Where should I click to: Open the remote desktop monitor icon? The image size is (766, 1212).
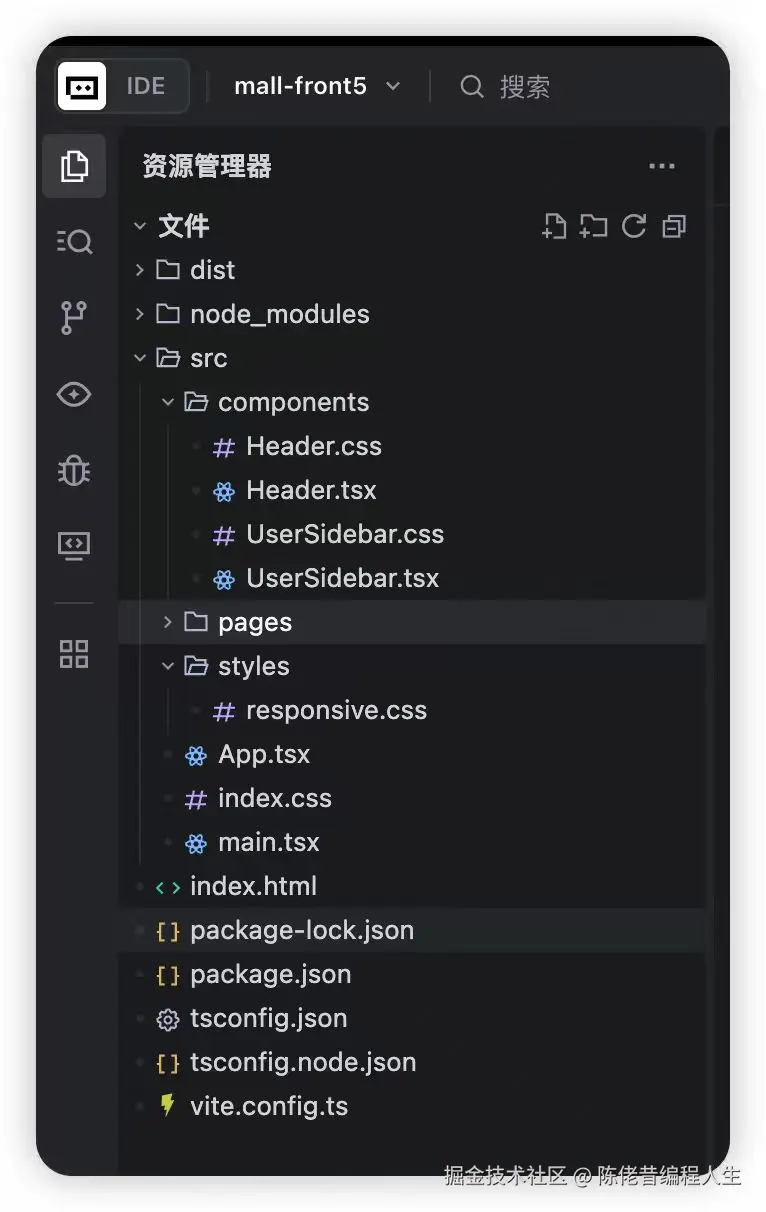pyautogui.click(x=74, y=545)
